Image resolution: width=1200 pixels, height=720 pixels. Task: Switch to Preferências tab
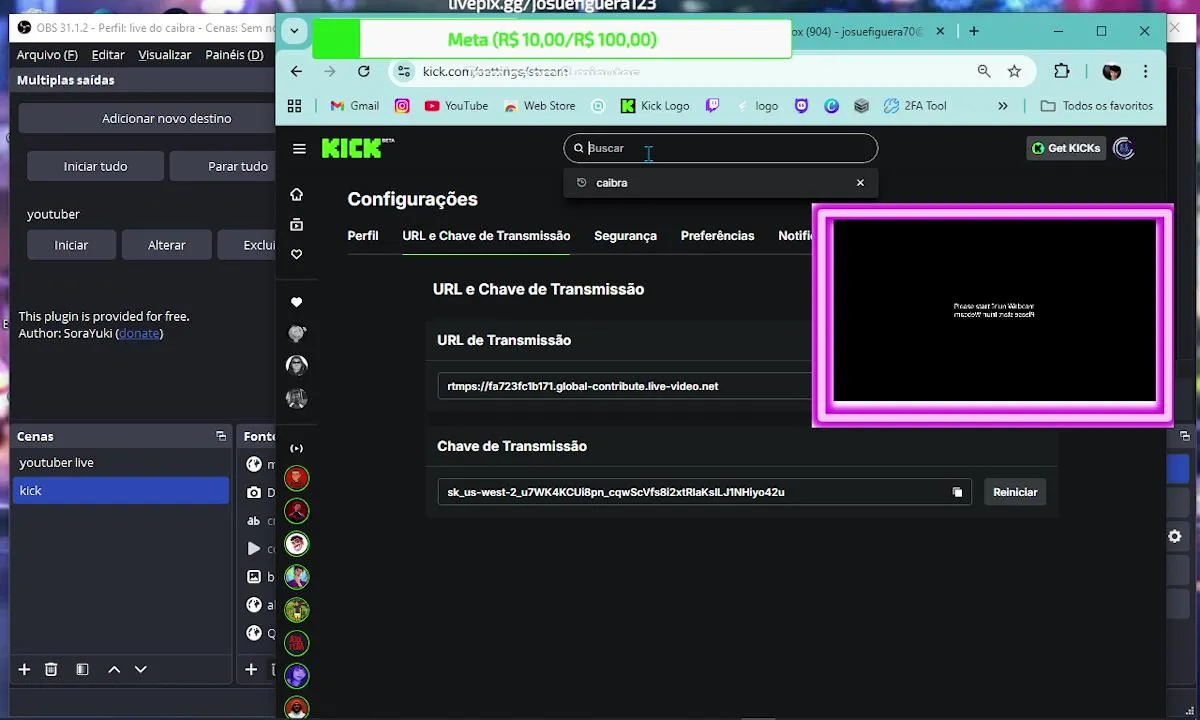pos(717,236)
